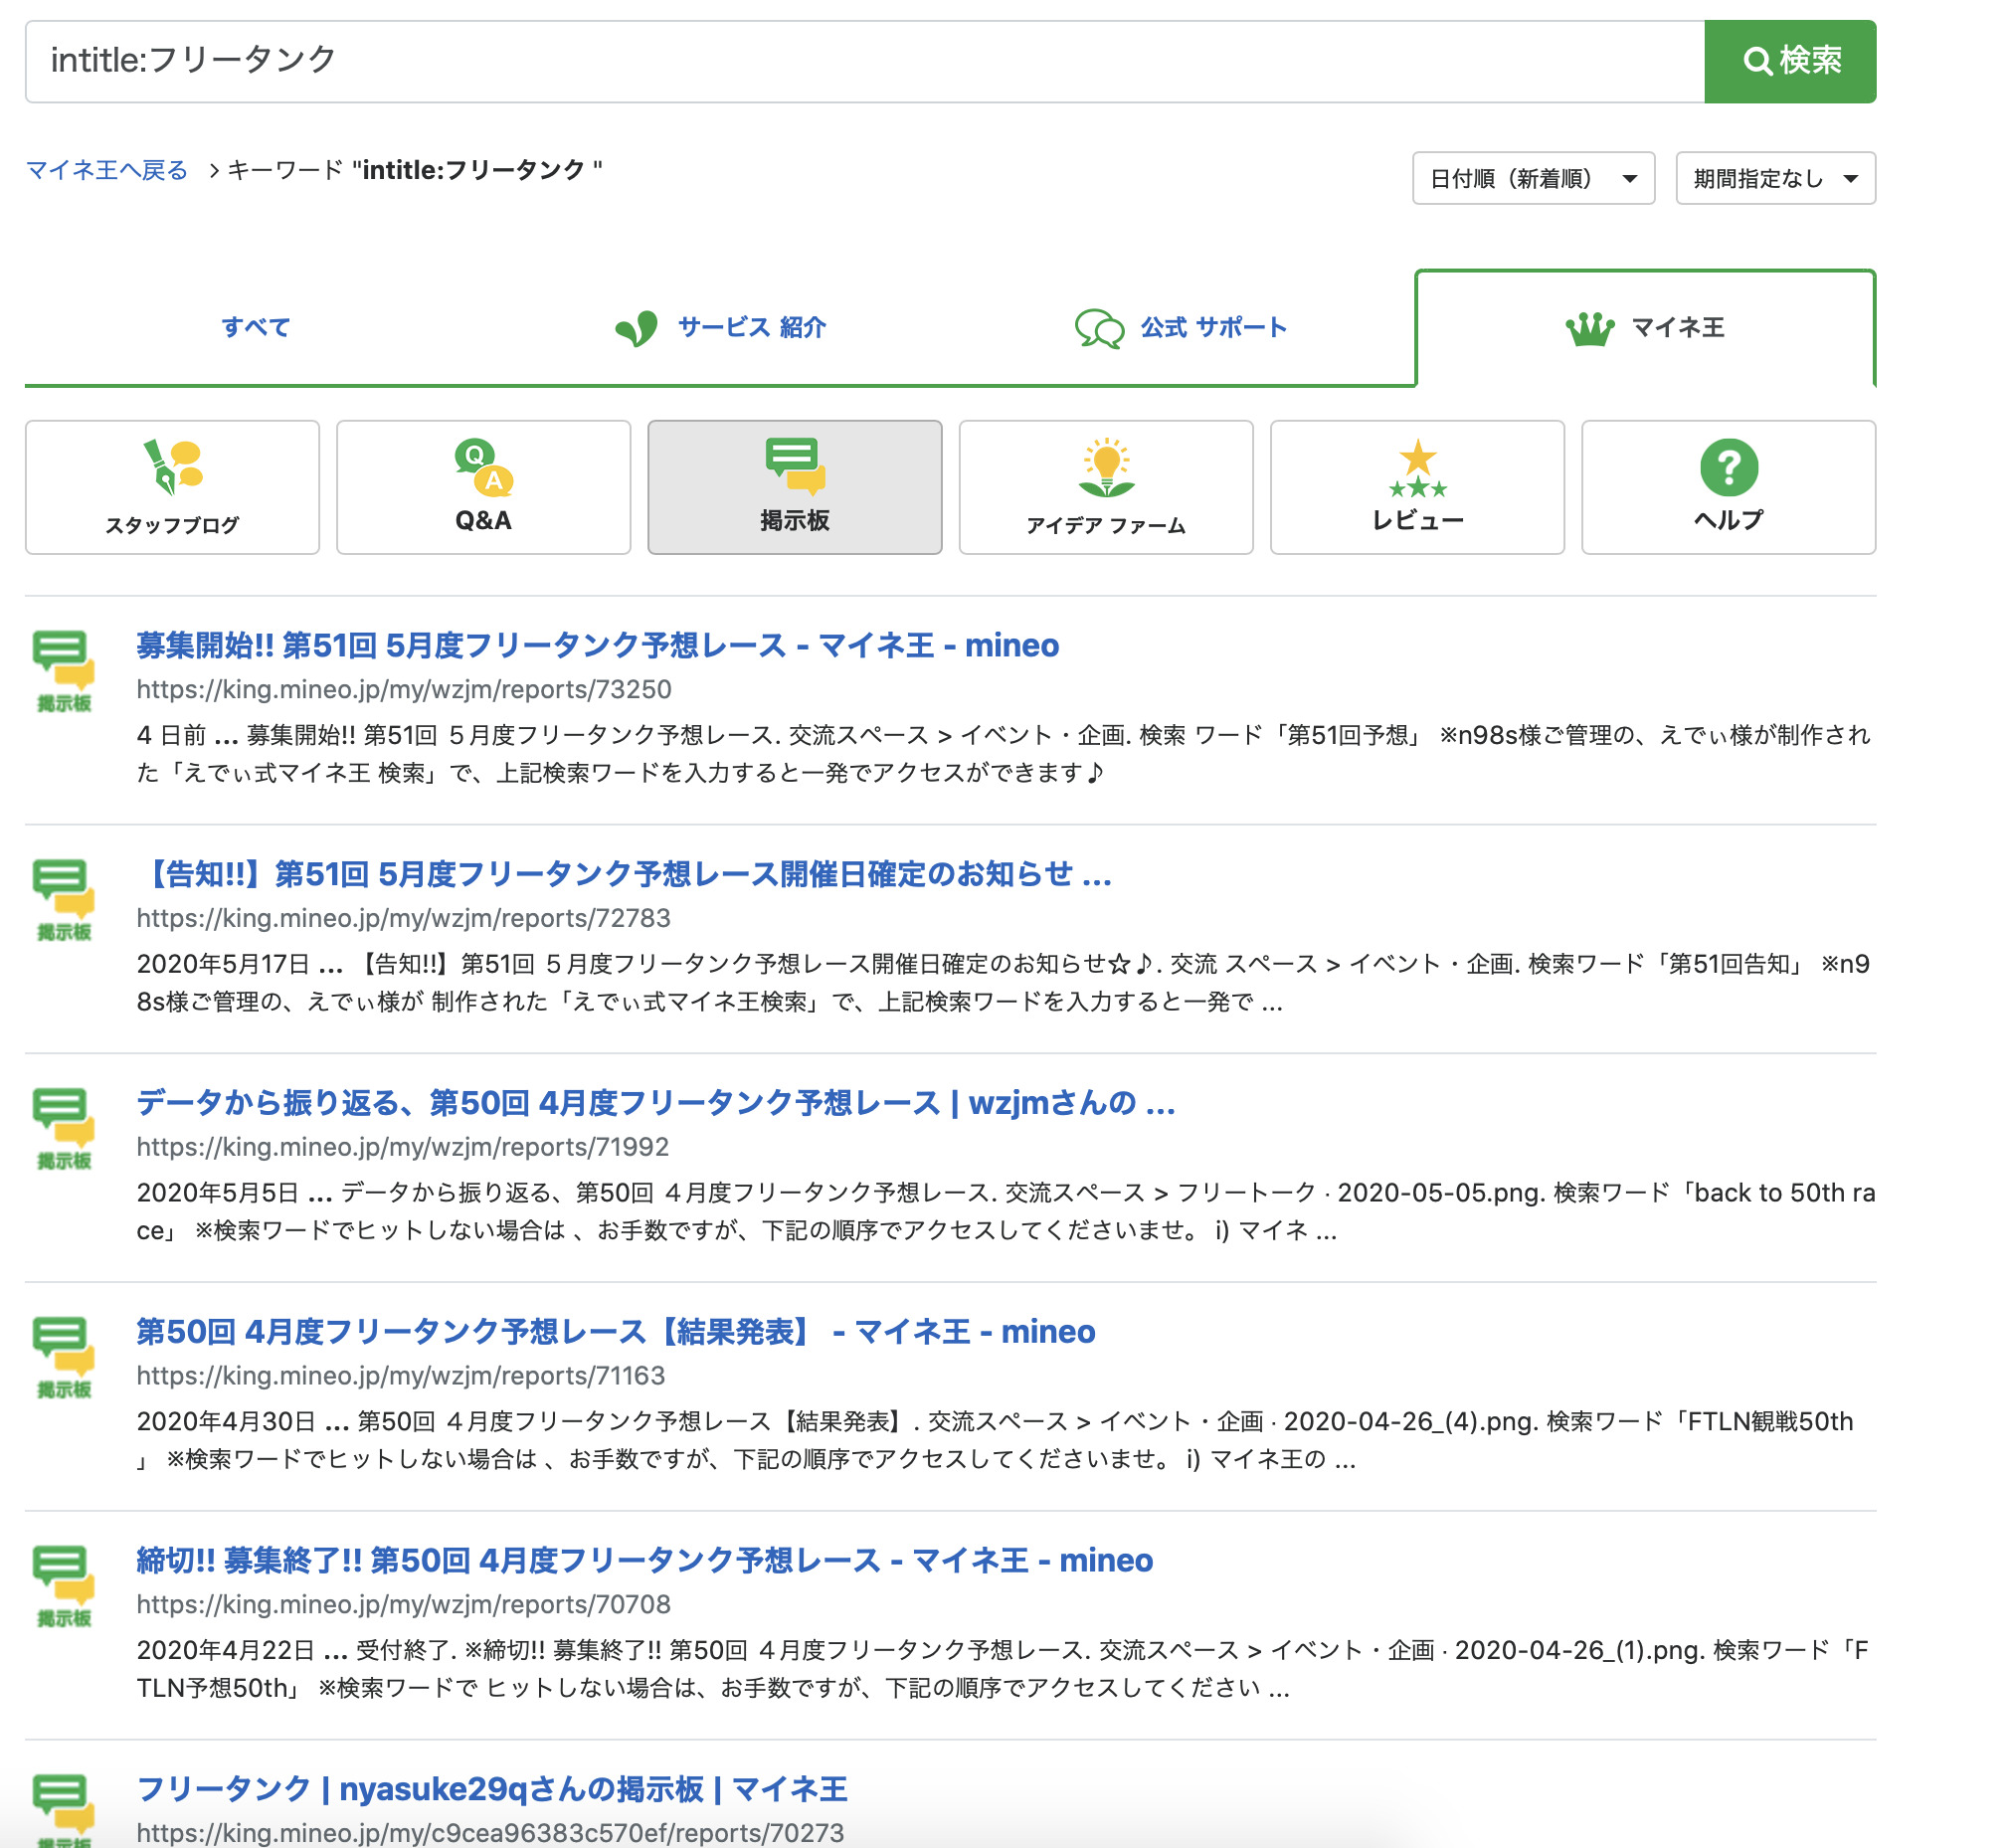This screenshot has height=1848, width=2013.
Task: Click the green 検索 search button
Action: point(1789,61)
